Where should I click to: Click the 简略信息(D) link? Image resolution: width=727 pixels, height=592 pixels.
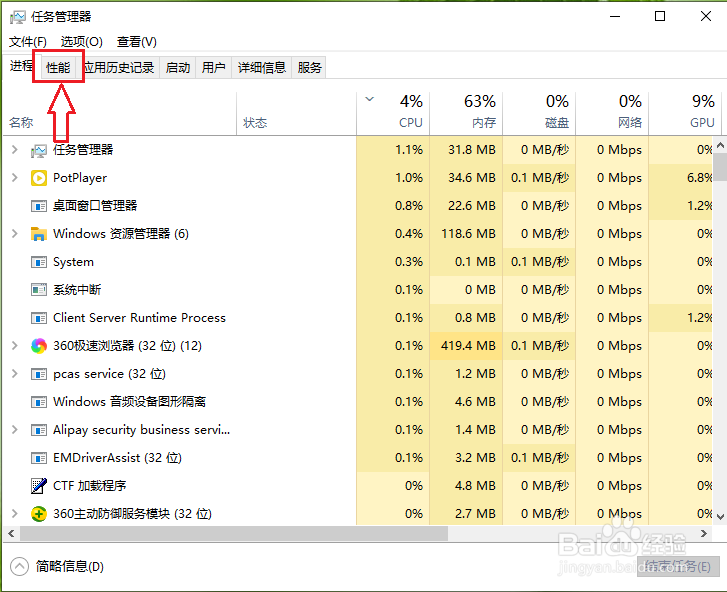(70, 567)
